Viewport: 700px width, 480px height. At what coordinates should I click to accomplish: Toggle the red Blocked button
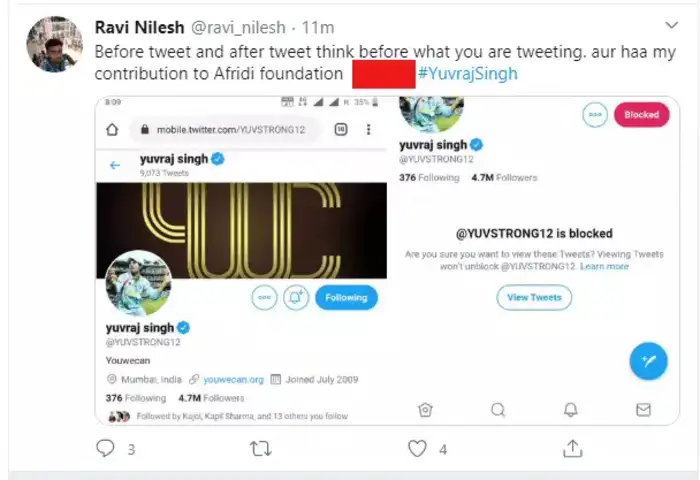point(641,115)
